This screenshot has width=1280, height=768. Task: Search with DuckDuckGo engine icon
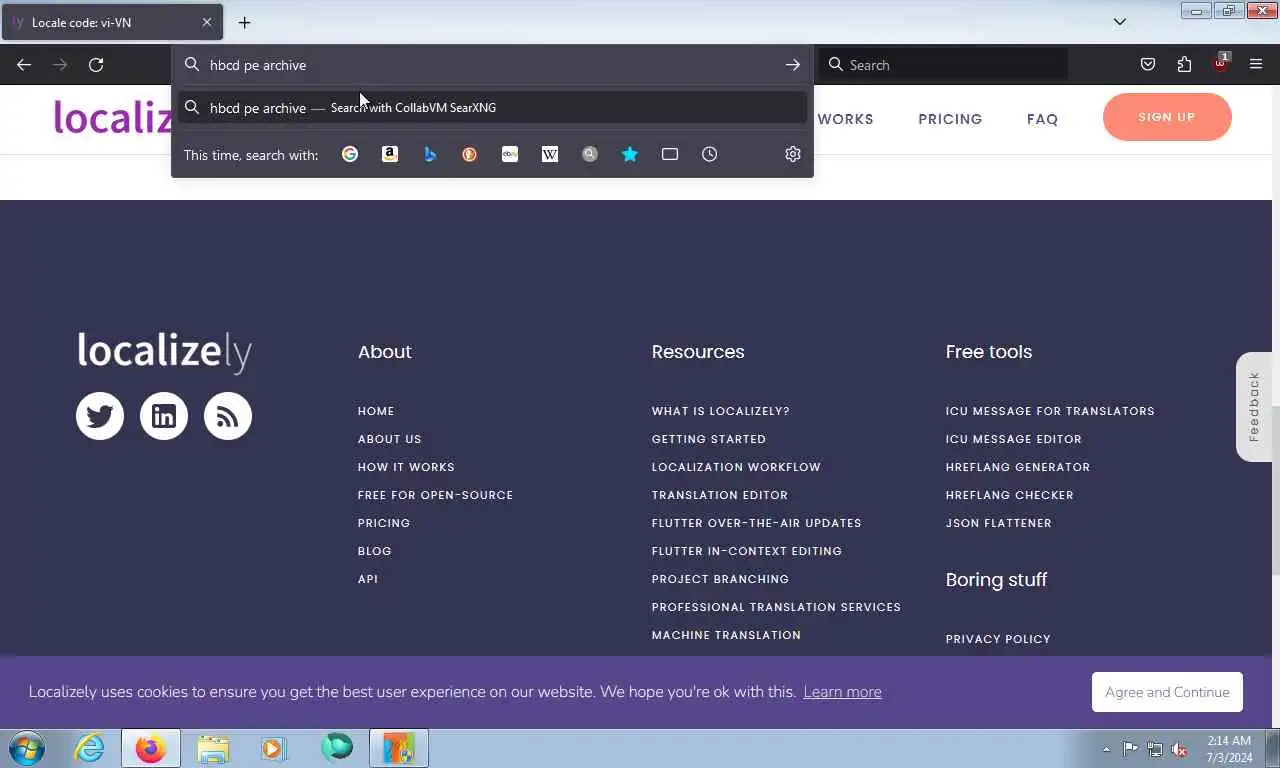[x=470, y=154]
